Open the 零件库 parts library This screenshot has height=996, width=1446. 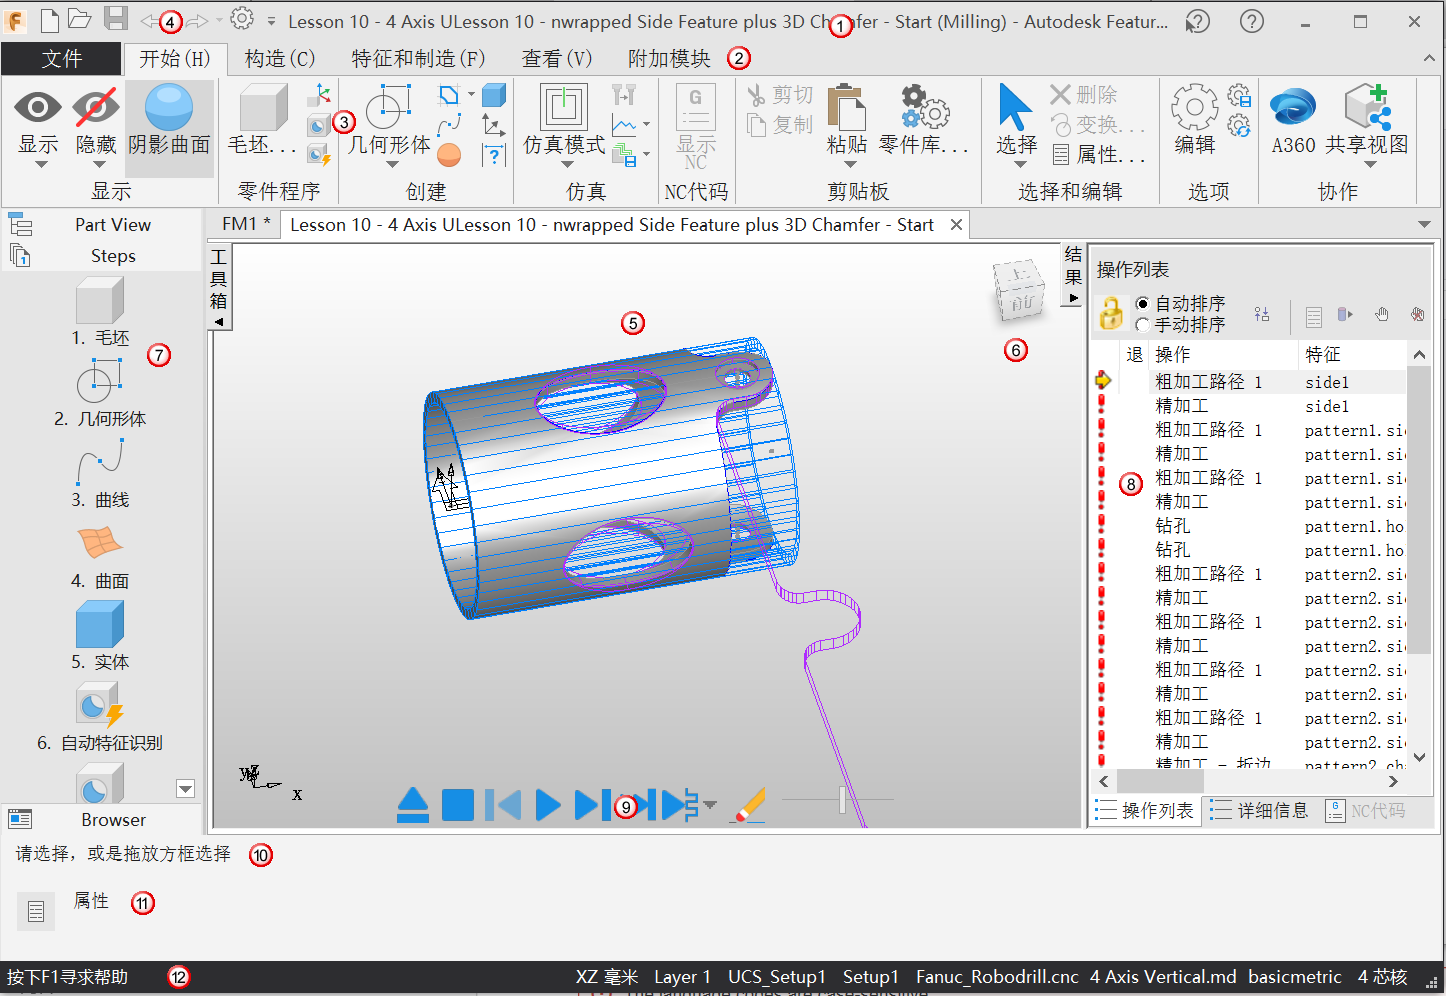(924, 107)
